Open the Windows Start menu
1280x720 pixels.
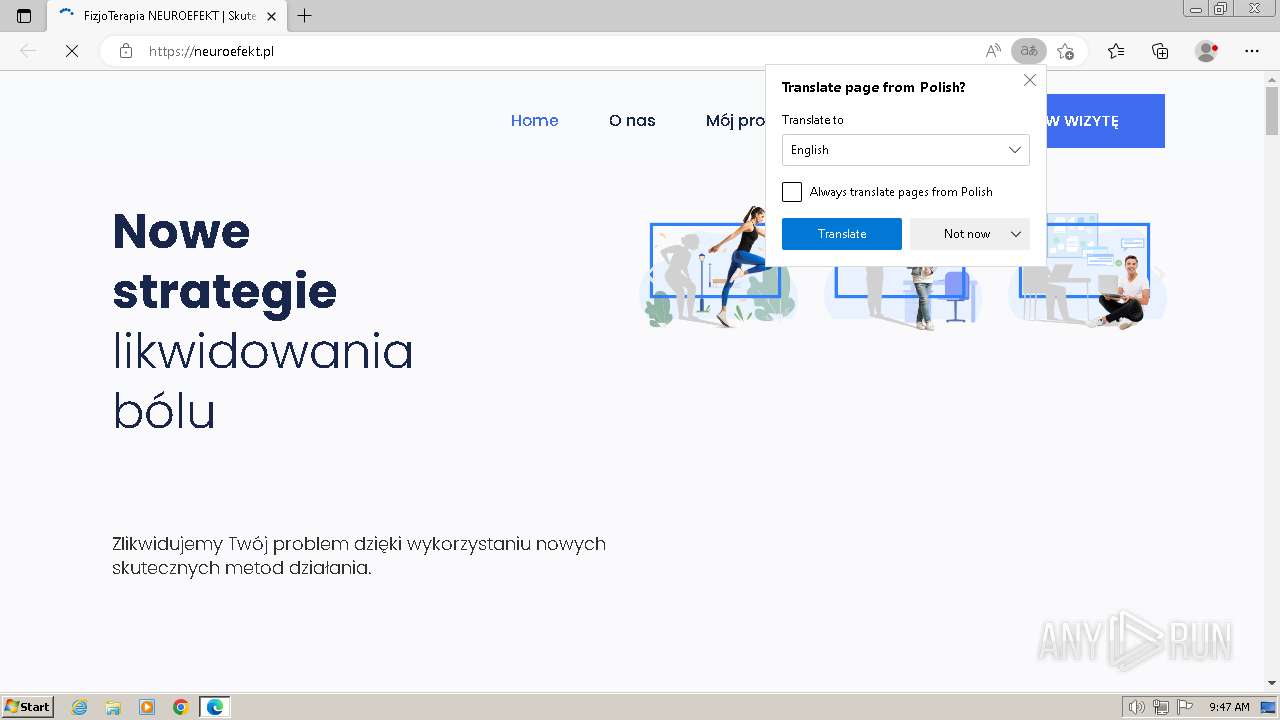(28, 707)
